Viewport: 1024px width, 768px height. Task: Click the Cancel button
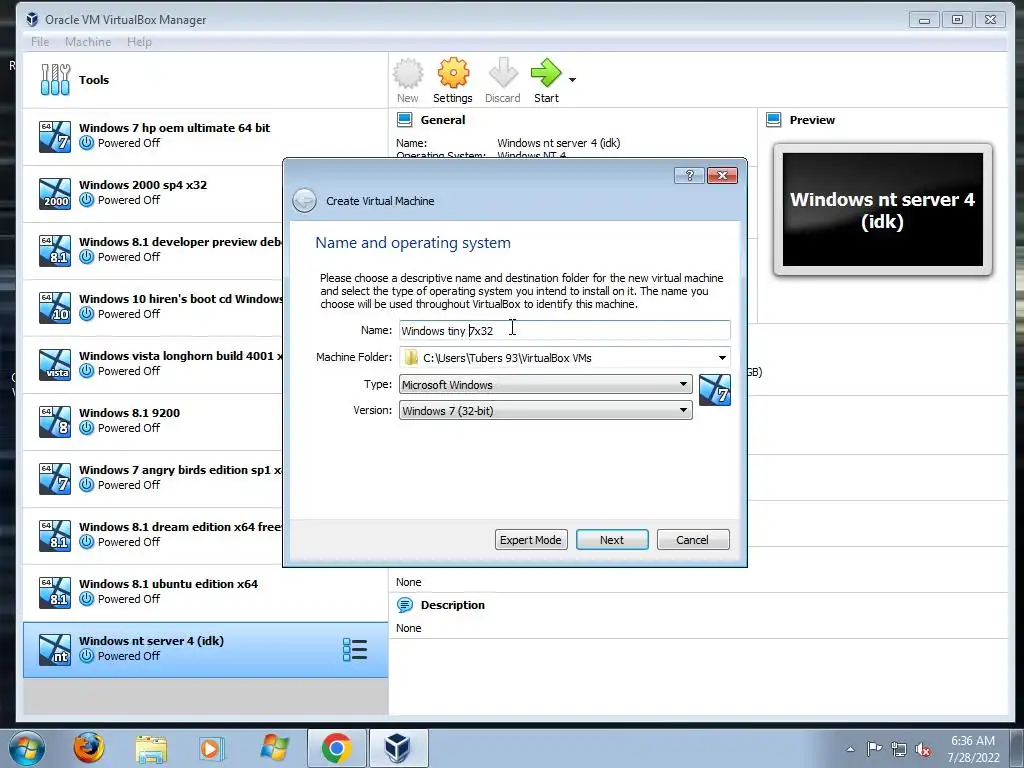[692, 540]
